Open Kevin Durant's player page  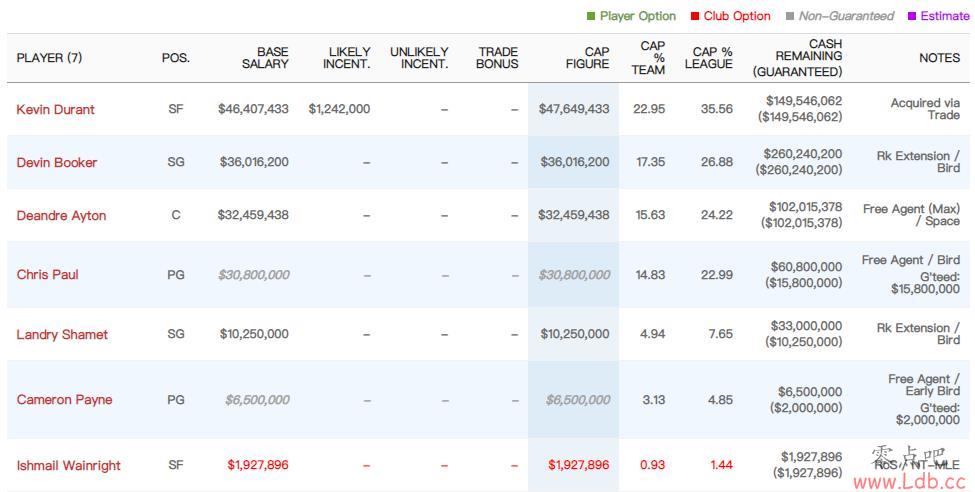55,109
